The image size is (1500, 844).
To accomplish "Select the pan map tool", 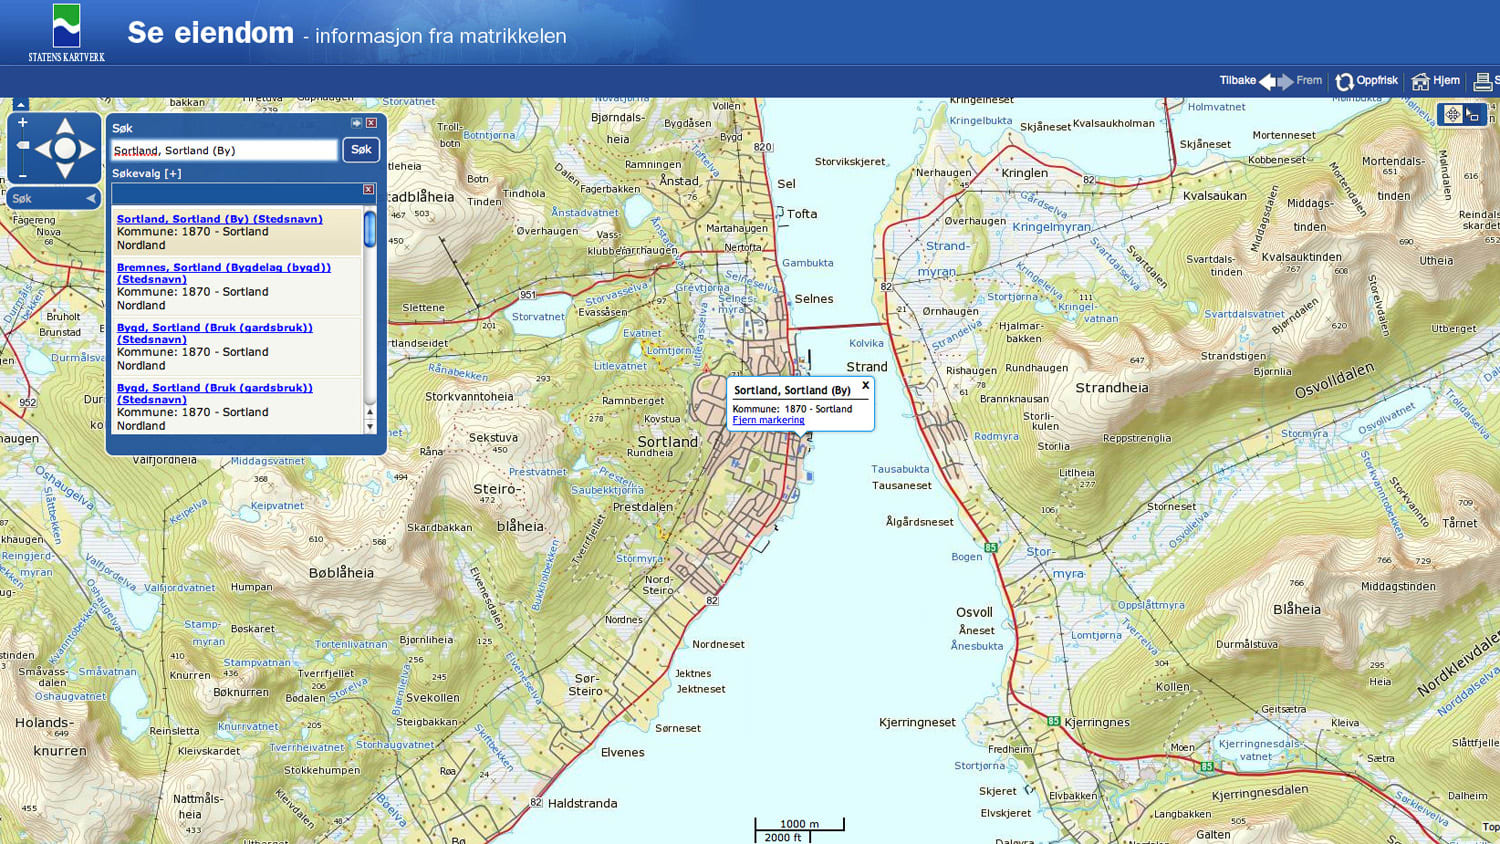I will 1452,115.
